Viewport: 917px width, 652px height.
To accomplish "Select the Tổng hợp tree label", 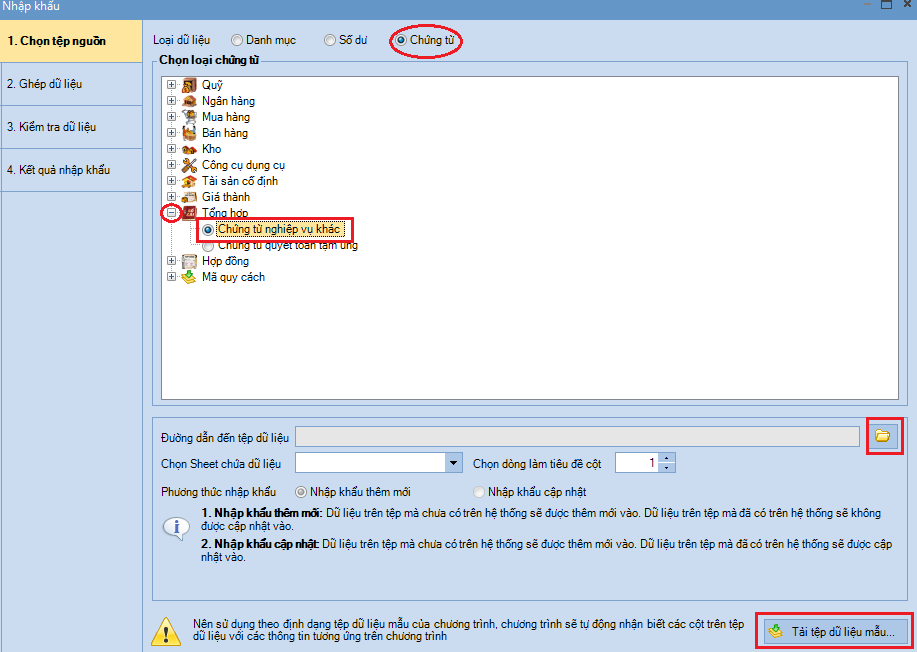I will [225, 213].
